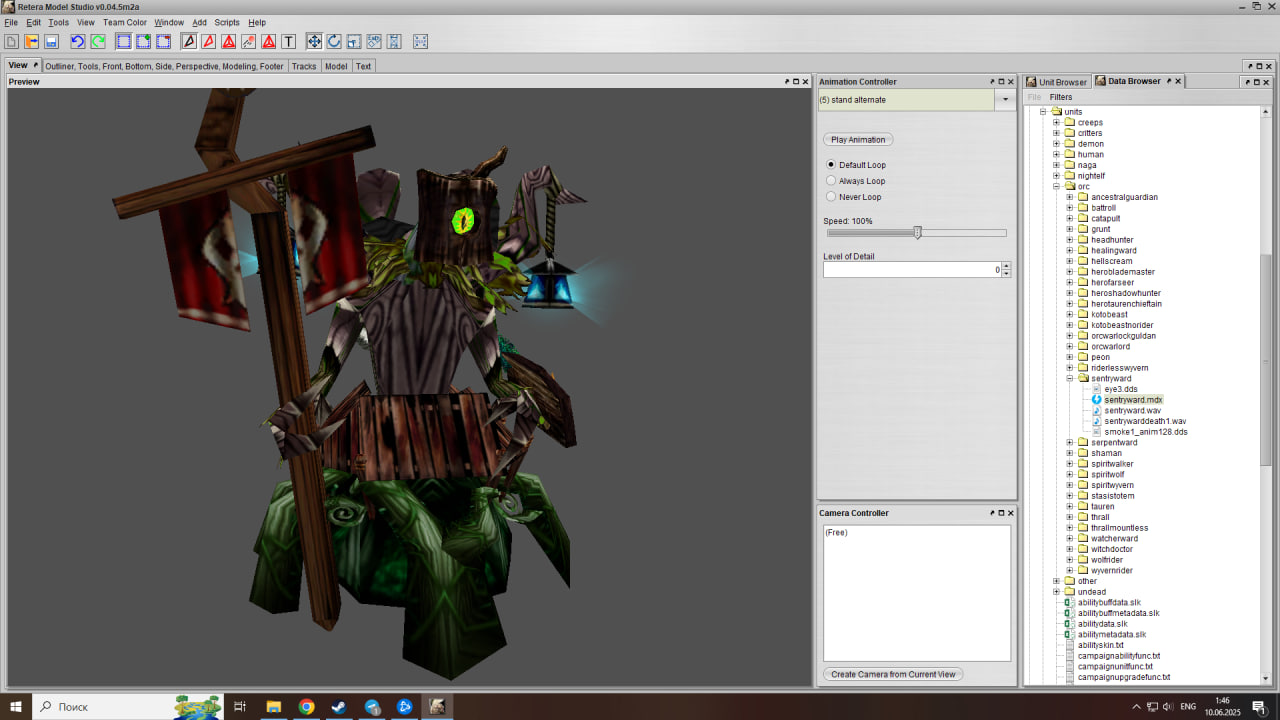1280x720 pixels.
Task: Click Create Camera from Current View
Action: [894, 674]
